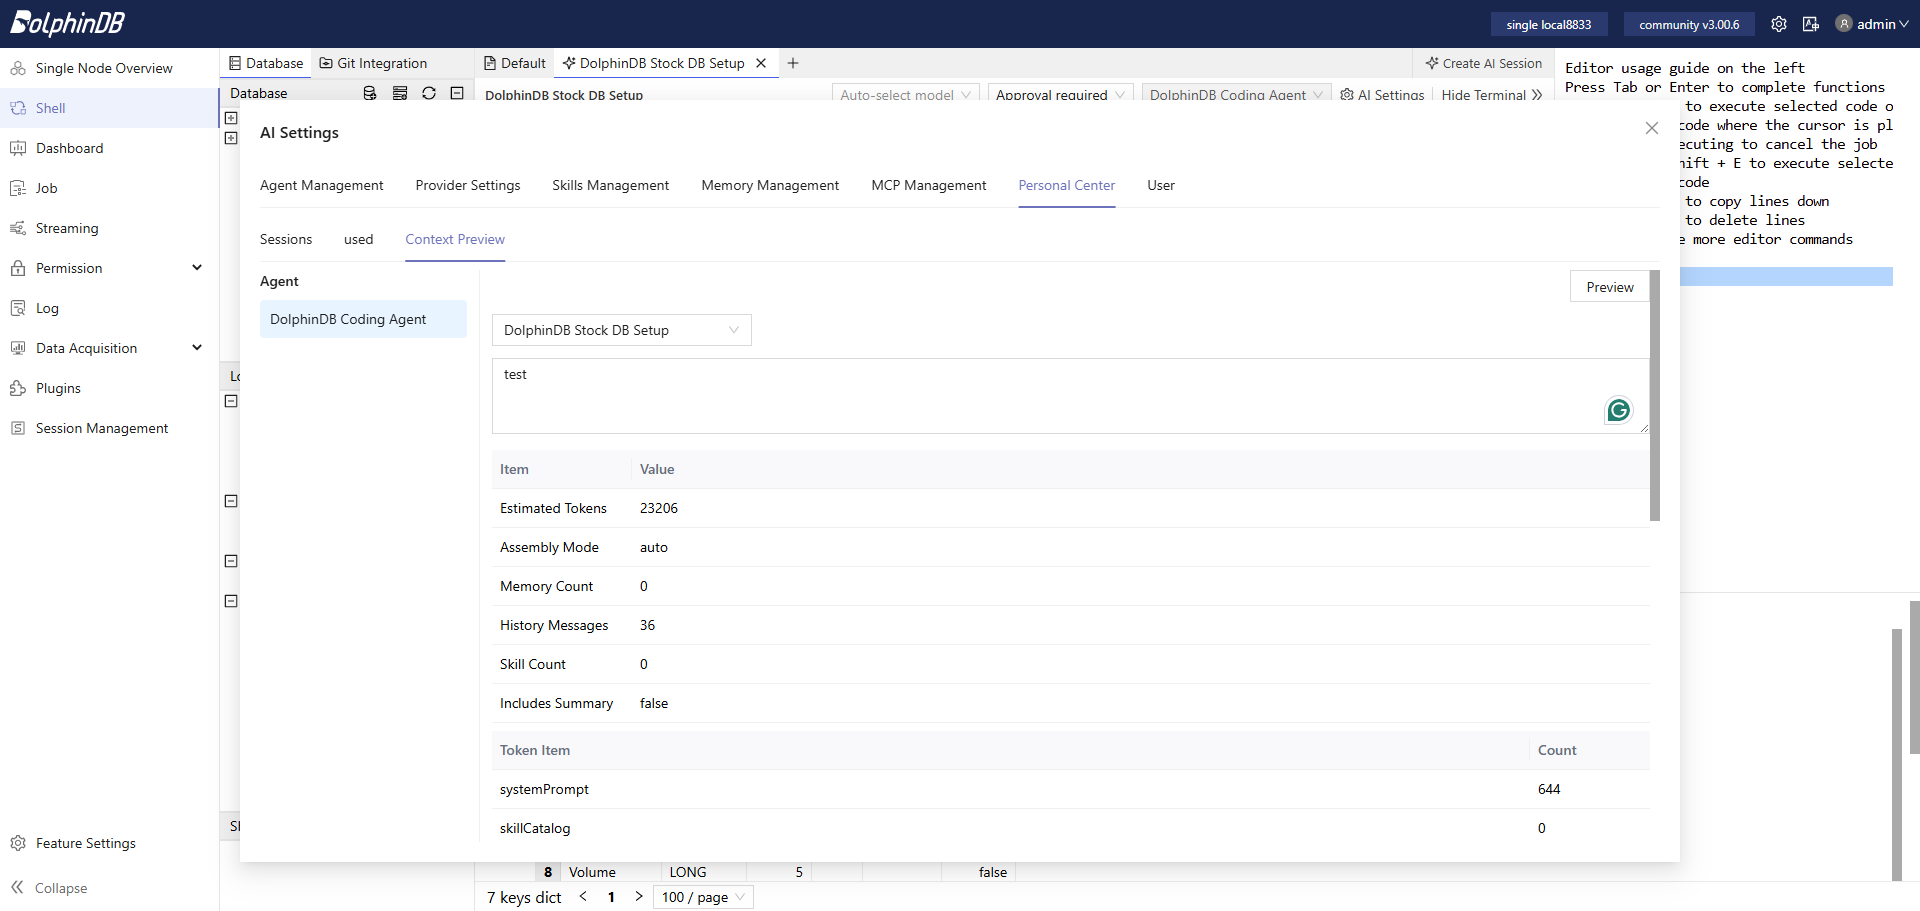
Task: Switch to the Agent Management tab
Action: click(x=322, y=185)
